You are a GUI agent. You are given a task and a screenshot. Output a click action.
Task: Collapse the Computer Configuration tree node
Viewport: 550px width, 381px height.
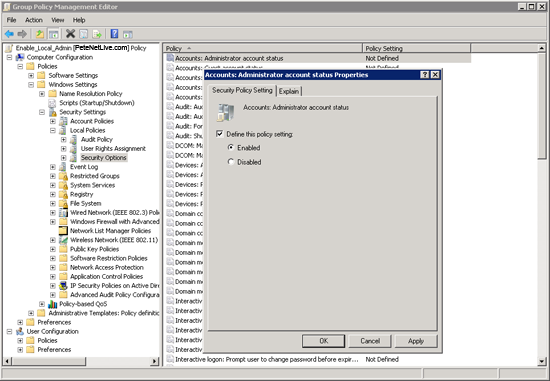point(9,57)
